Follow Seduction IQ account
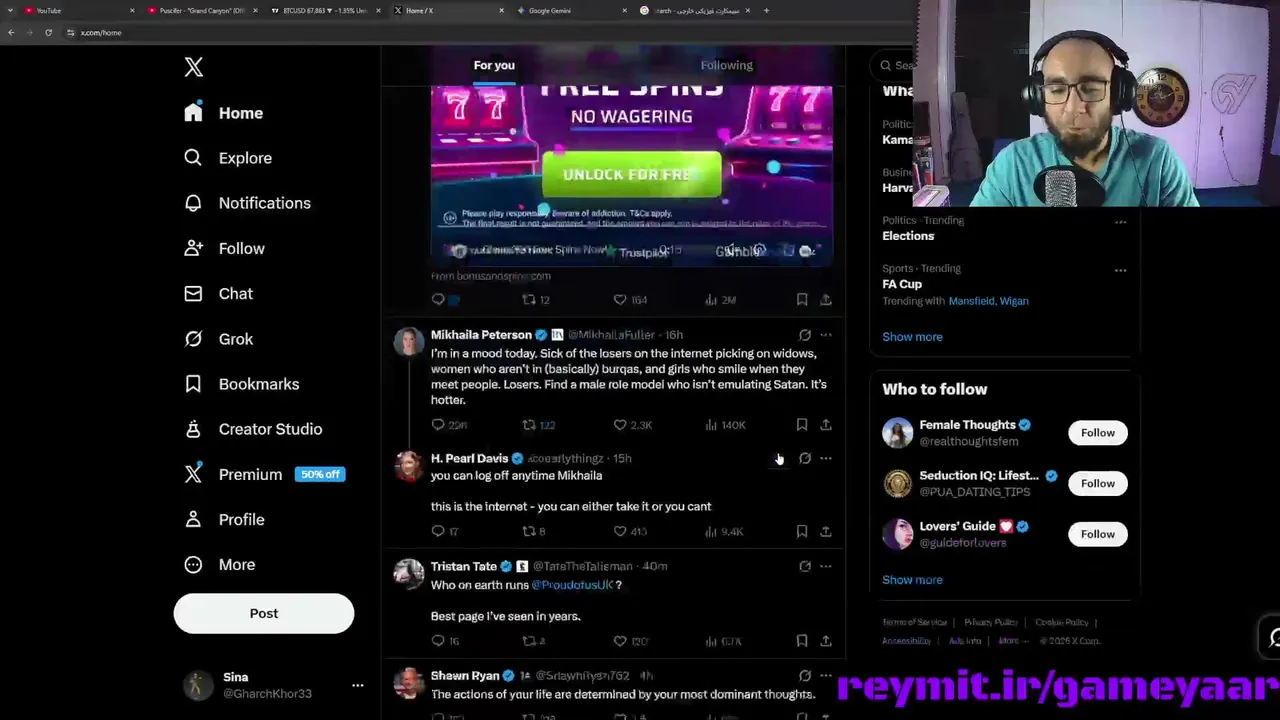This screenshot has width=1280, height=720. (x=1097, y=484)
